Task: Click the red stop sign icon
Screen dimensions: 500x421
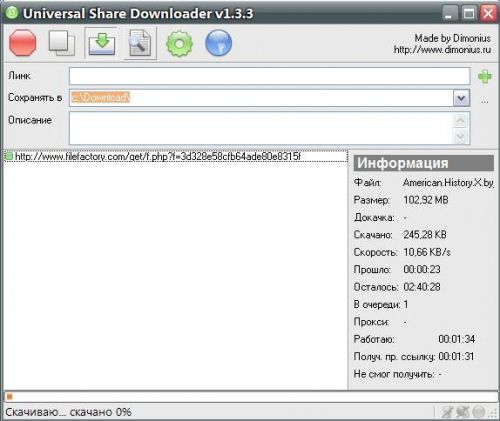Action: pos(23,43)
